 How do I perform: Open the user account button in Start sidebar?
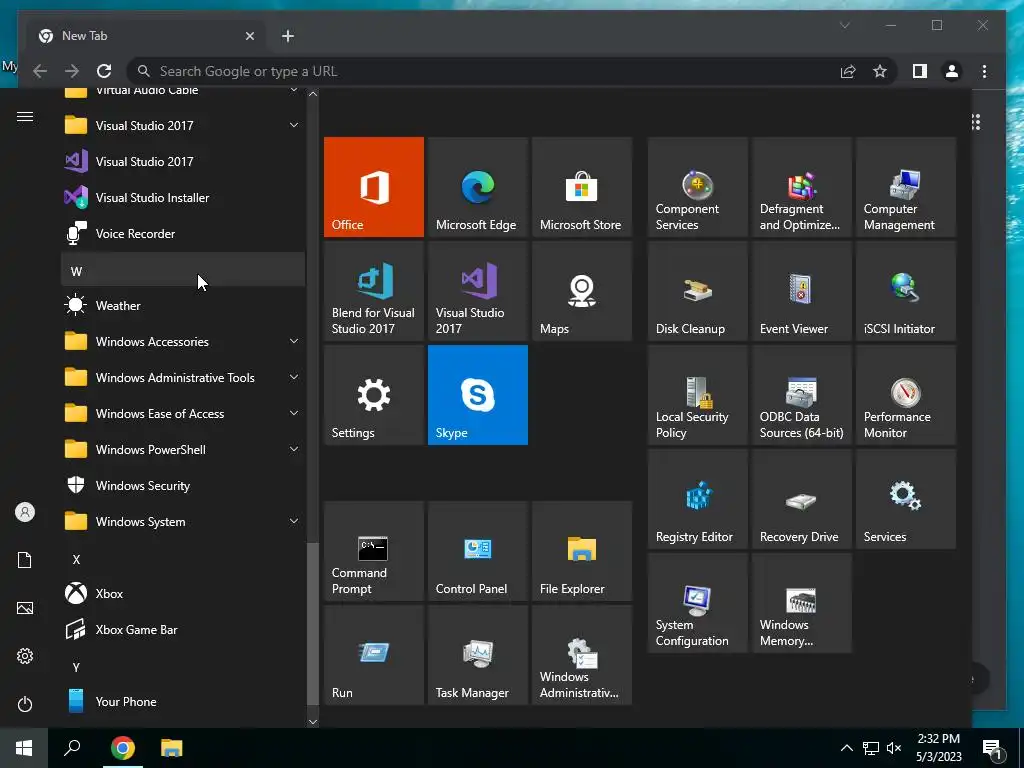point(25,512)
